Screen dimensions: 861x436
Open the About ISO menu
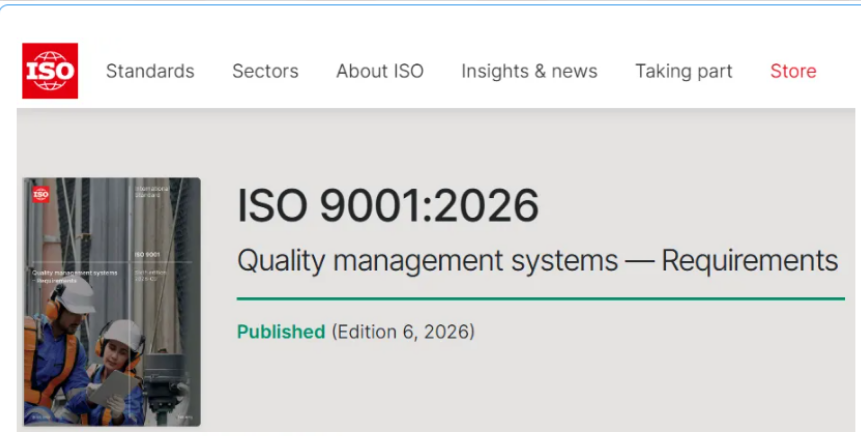[x=380, y=71]
